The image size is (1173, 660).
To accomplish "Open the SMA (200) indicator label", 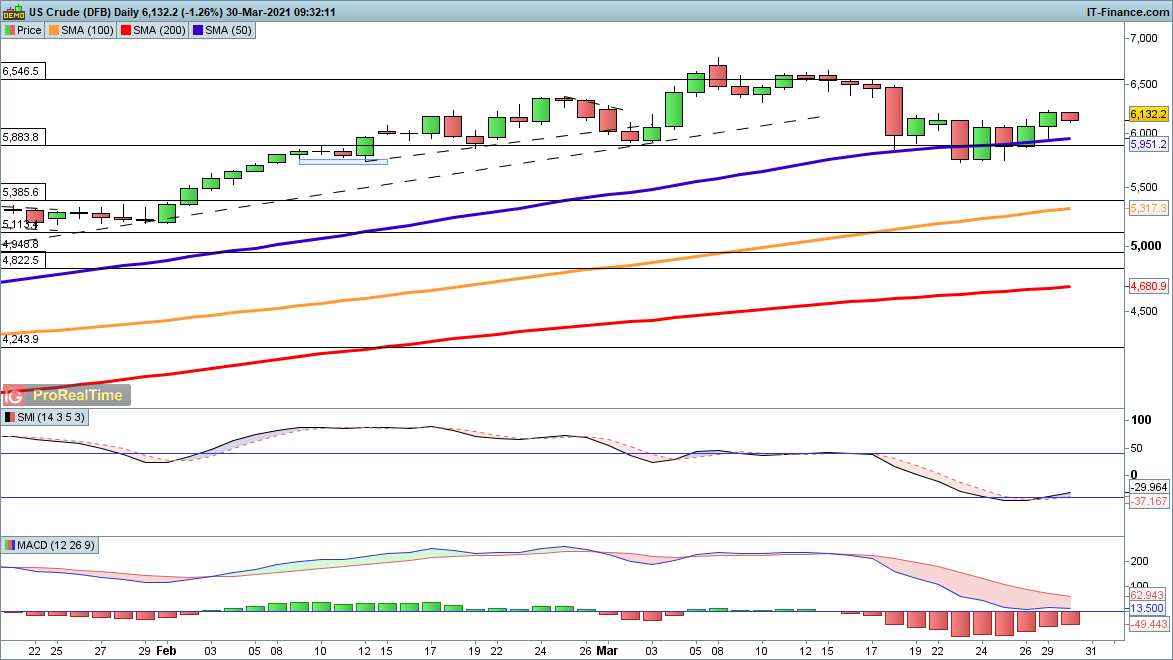I will click(149, 31).
